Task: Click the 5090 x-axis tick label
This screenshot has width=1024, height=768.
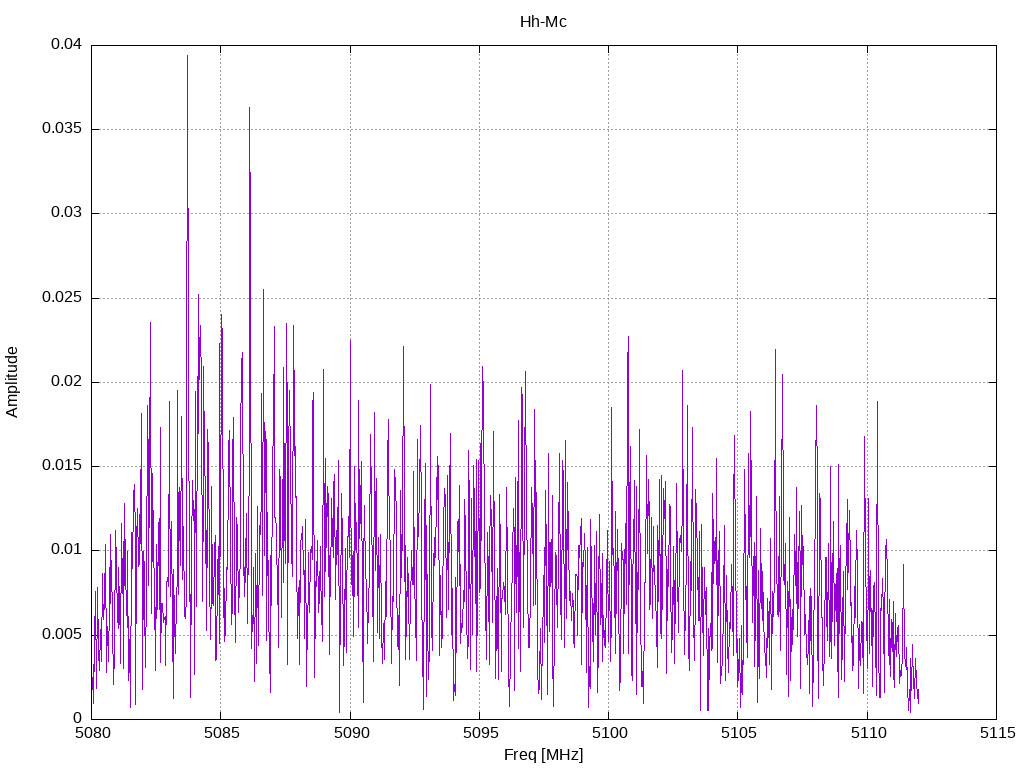Action: pyautogui.click(x=351, y=733)
